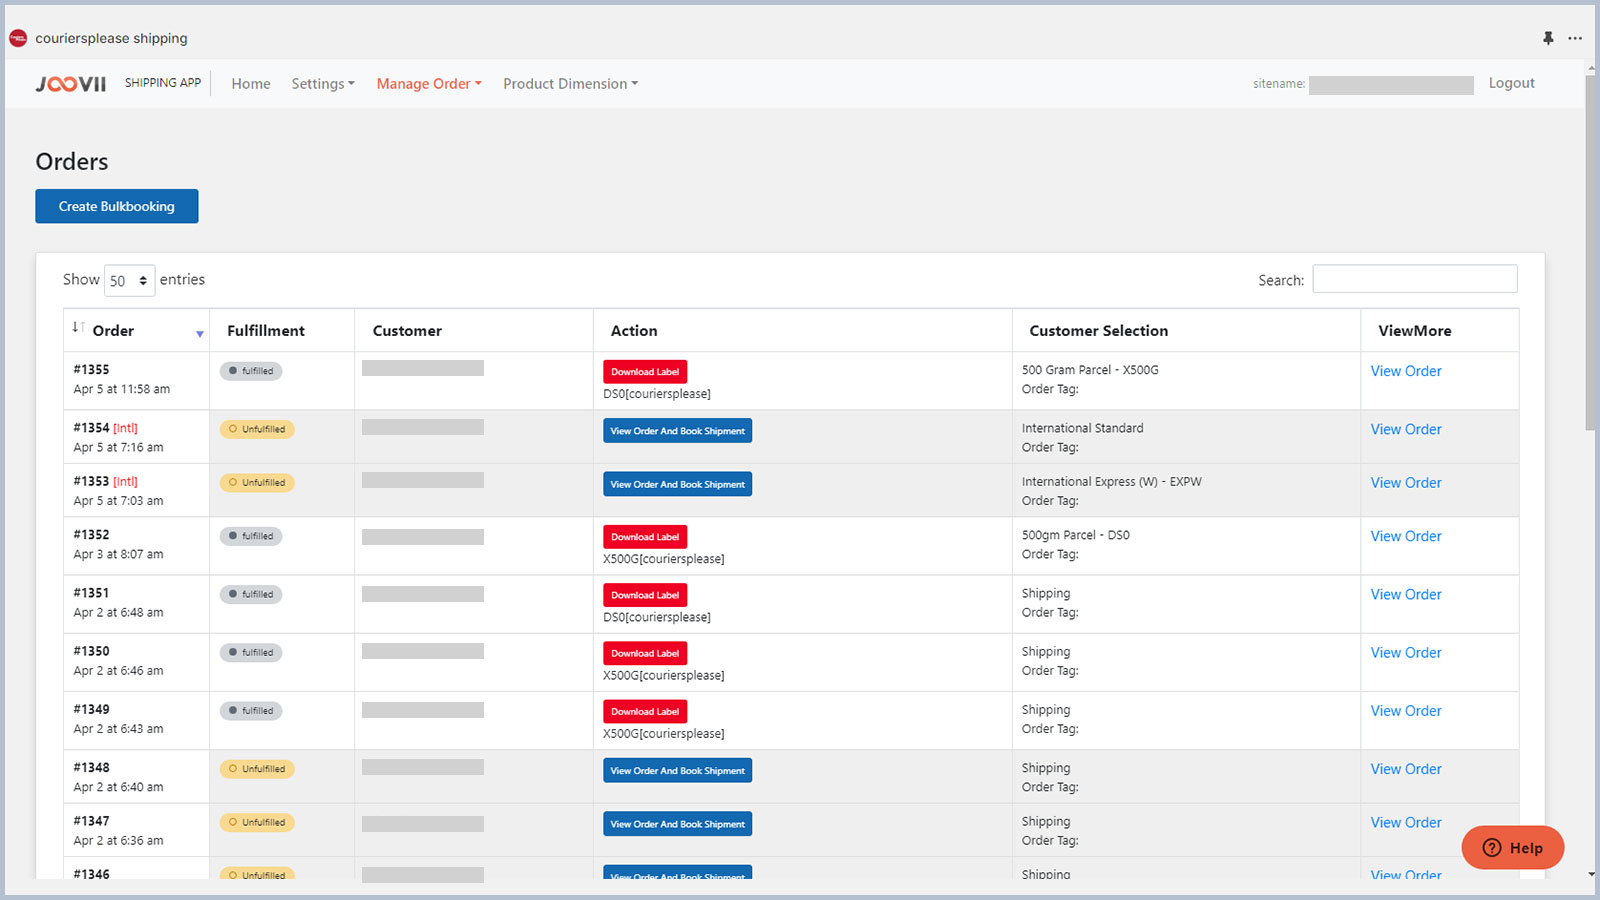Open the Help chat widget
This screenshot has width=1600, height=900.
coord(1512,848)
